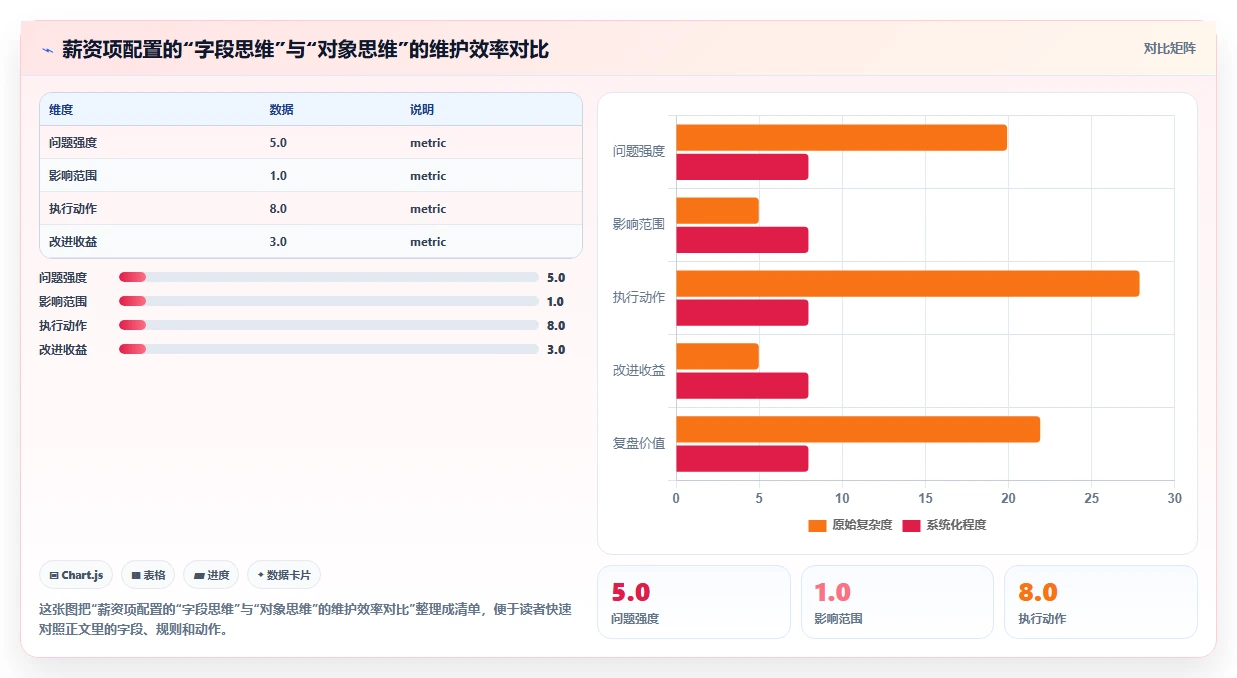
Task: Click the 维度 column header
Action: [61, 110]
